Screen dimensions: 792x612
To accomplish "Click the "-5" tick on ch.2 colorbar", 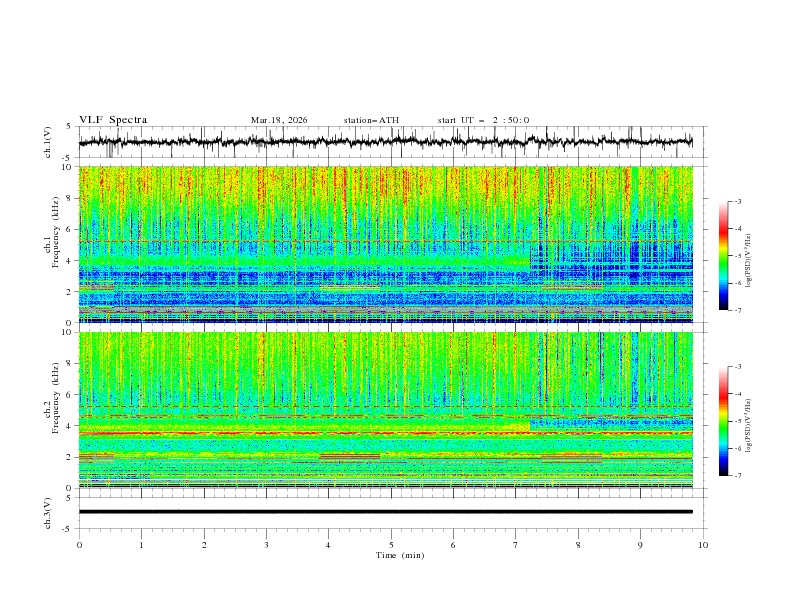I will 737,421.
